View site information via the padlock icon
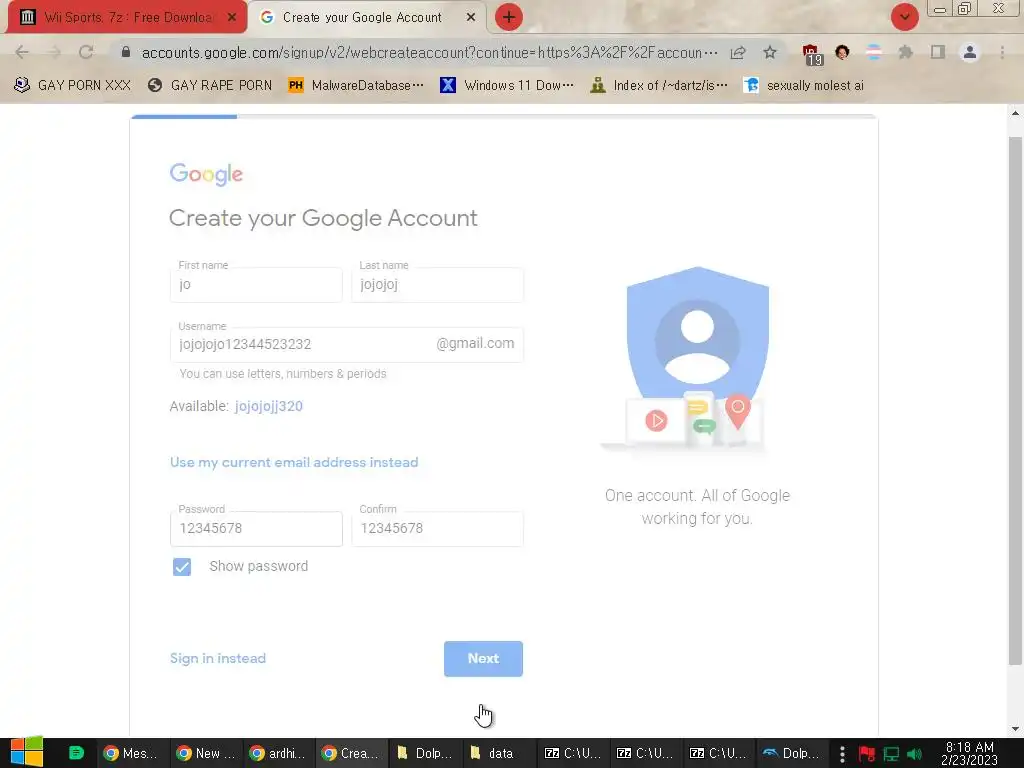 pos(126,52)
